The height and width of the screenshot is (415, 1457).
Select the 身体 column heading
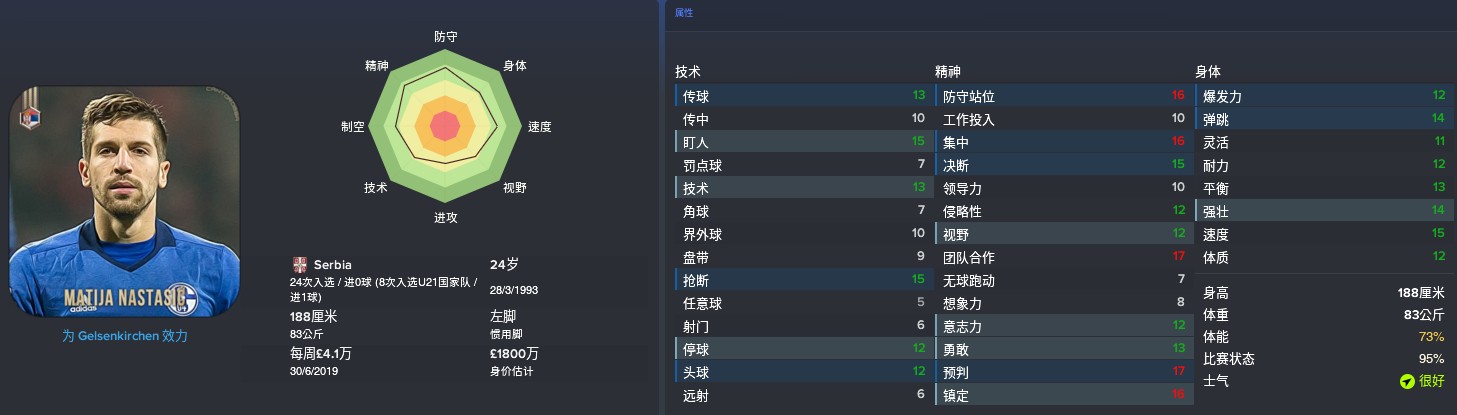click(x=1208, y=72)
